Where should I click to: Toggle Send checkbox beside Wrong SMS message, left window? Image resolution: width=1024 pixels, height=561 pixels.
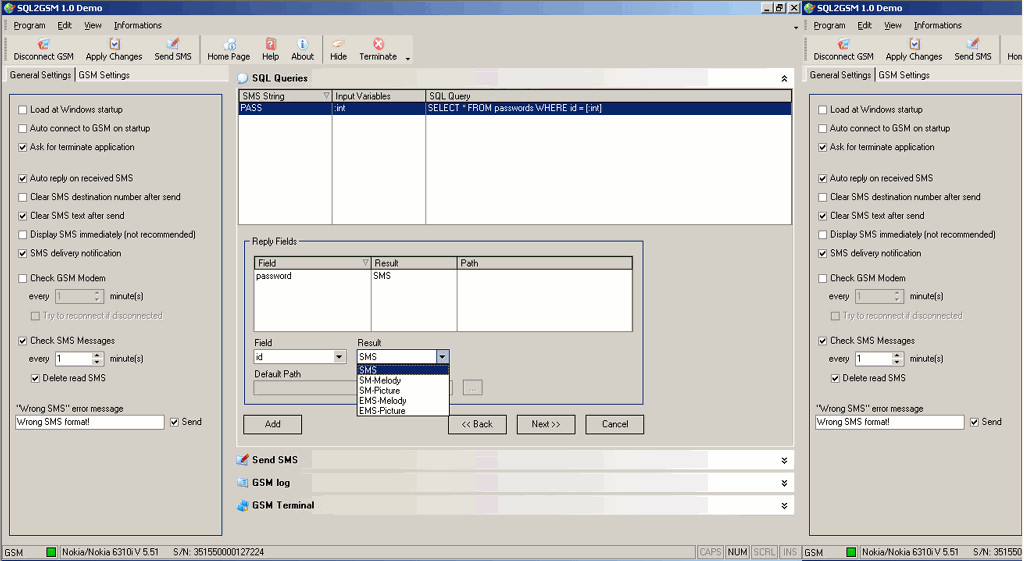(x=174, y=423)
